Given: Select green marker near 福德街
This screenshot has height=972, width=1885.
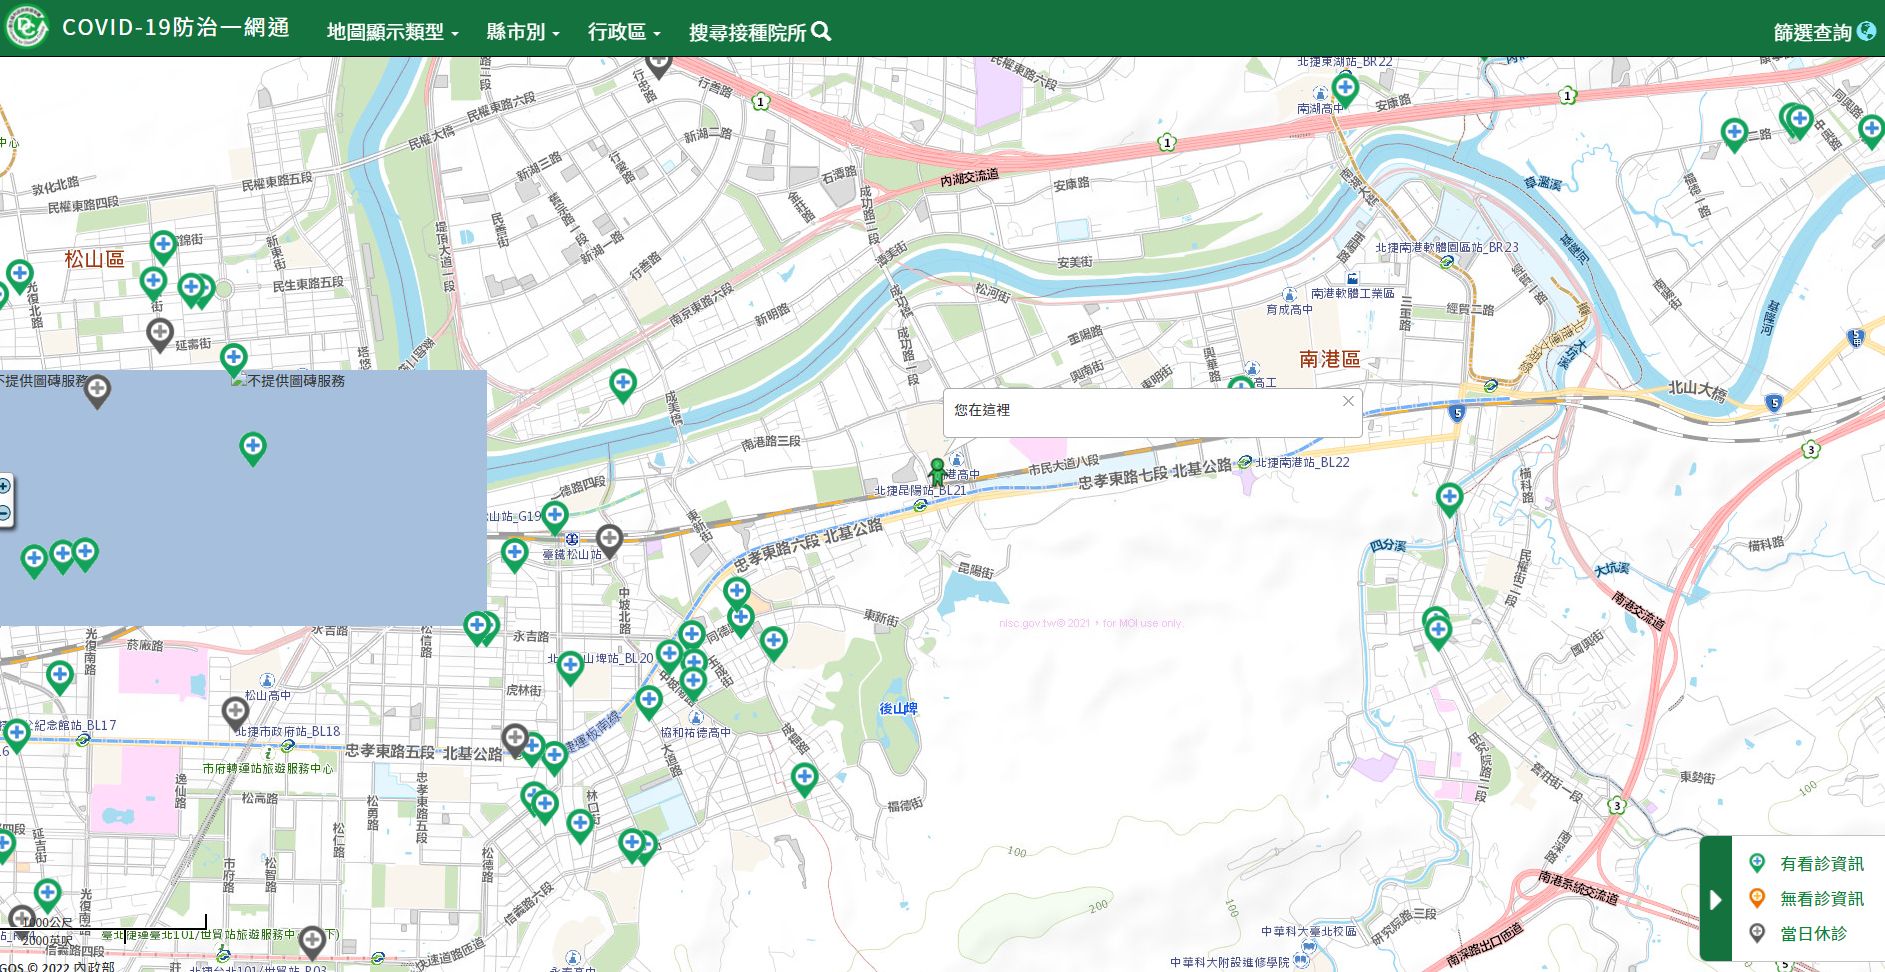Looking at the screenshot, I should tap(804, 779).
